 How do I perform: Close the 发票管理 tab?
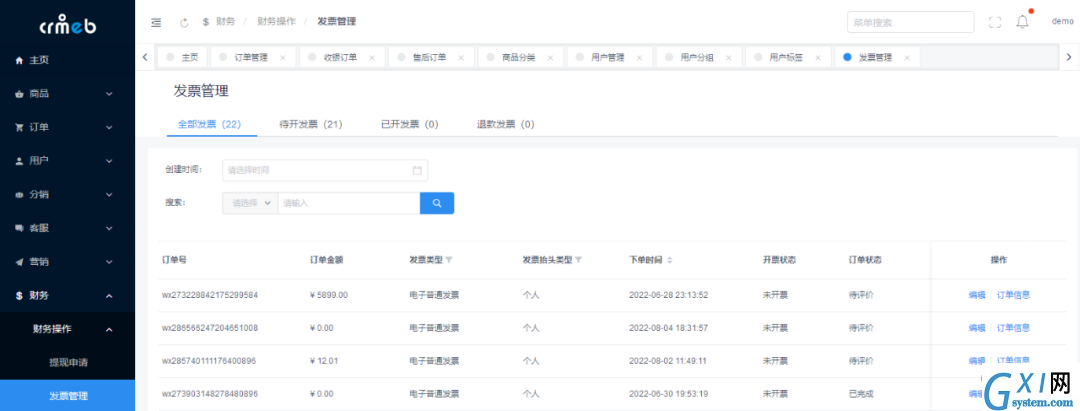pos(907,58)
